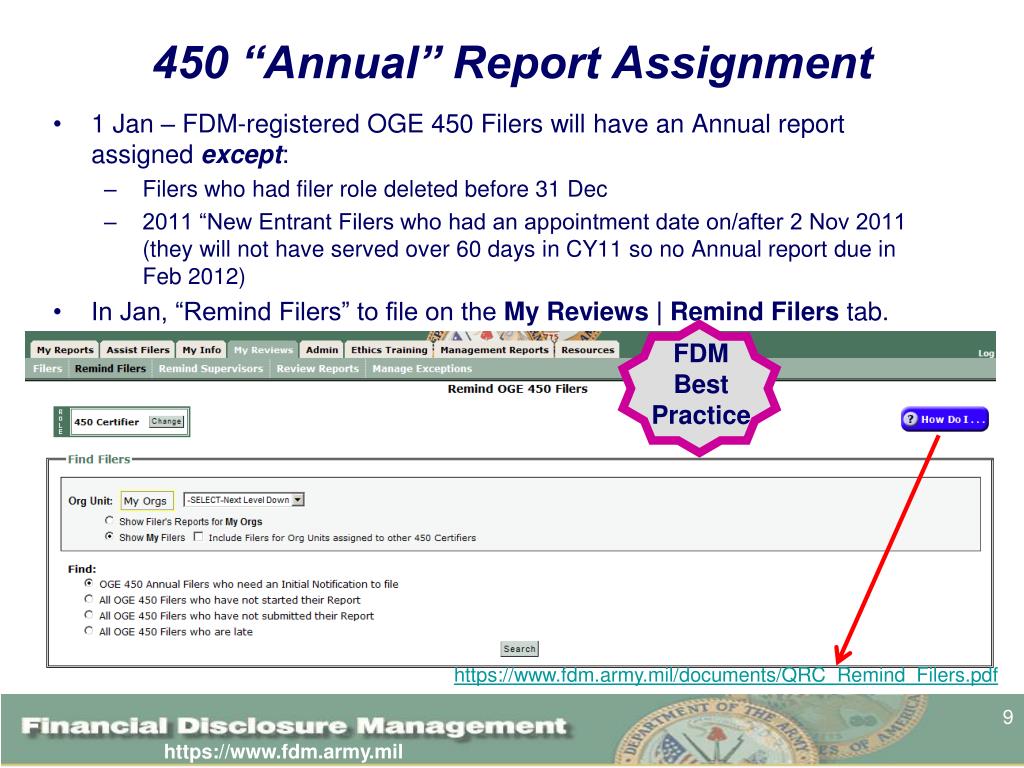Check Include Filers for other 450 Certifiers
The image size is (1024, 768).
199,537
